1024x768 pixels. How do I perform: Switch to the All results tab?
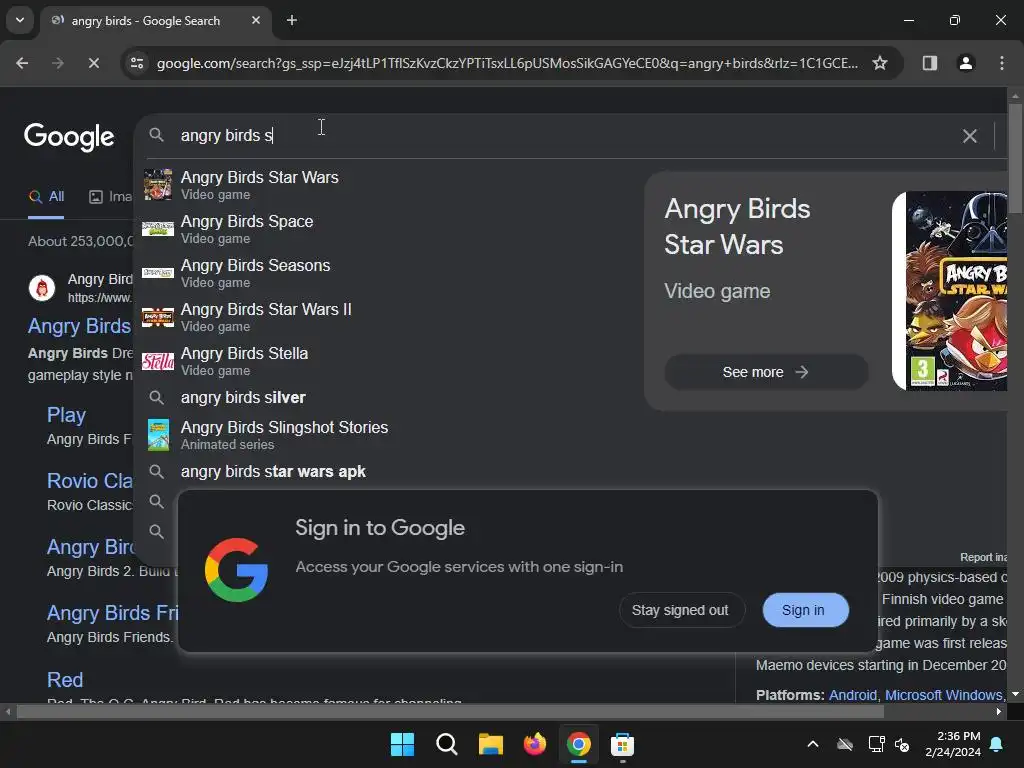click(x=46, y=197)
